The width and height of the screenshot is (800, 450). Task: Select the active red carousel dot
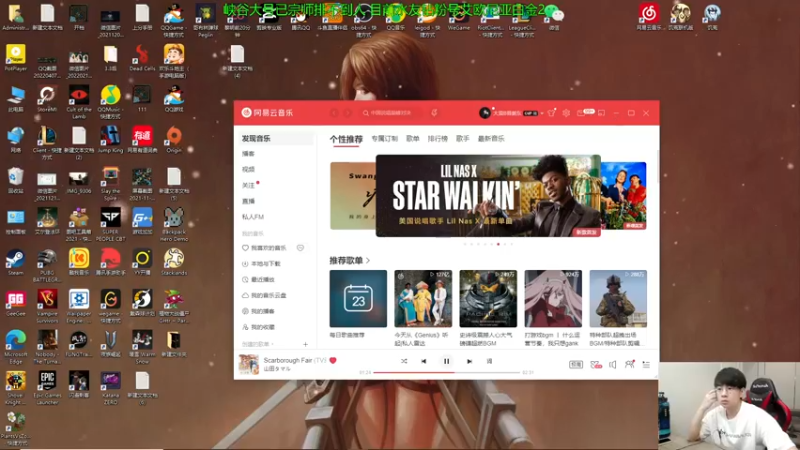pos(498,244)
